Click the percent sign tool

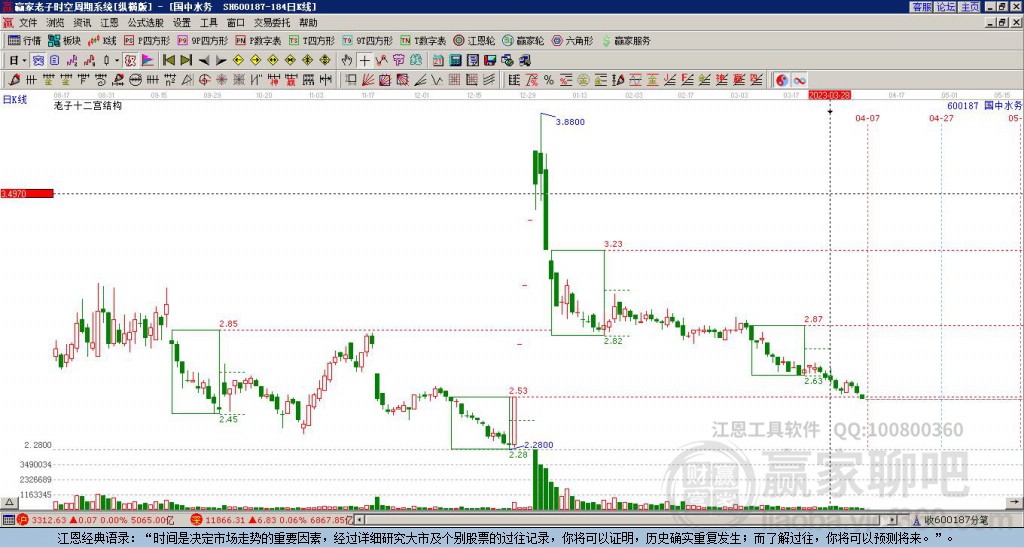click(x=548, y=79)
